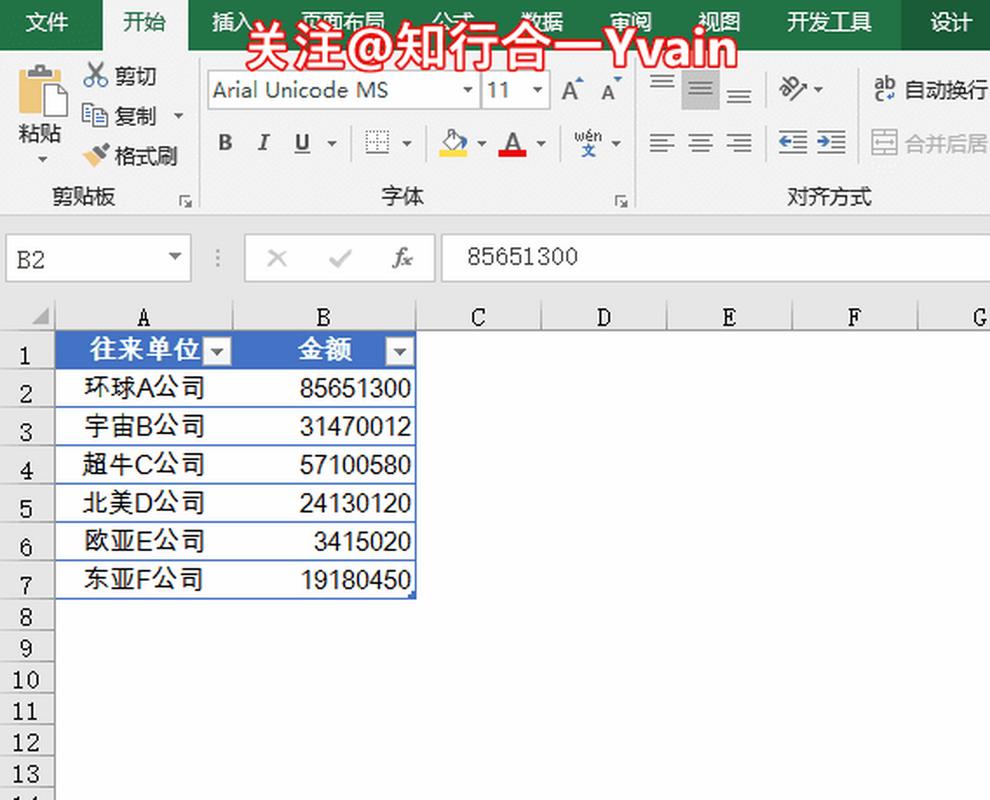Select cell 欧亚E公司
The width and height of the screenshot is (990, 800).
pos(144,541)
